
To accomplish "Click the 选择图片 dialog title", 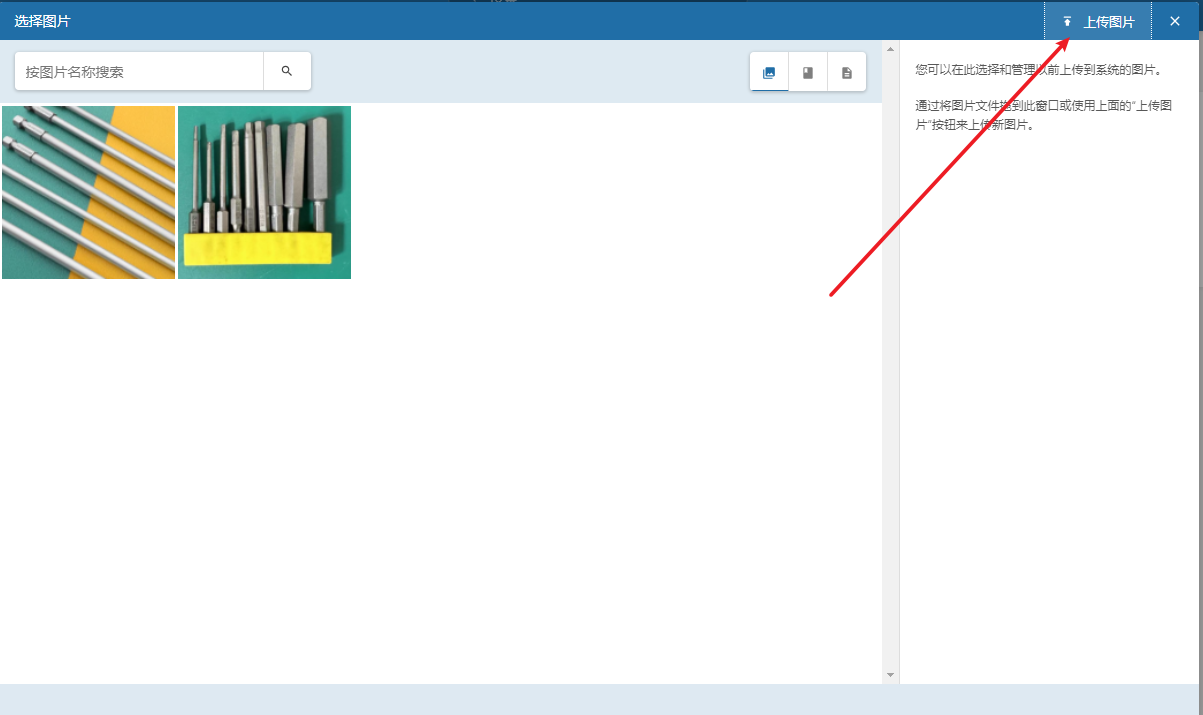I will tap(42, 21).
